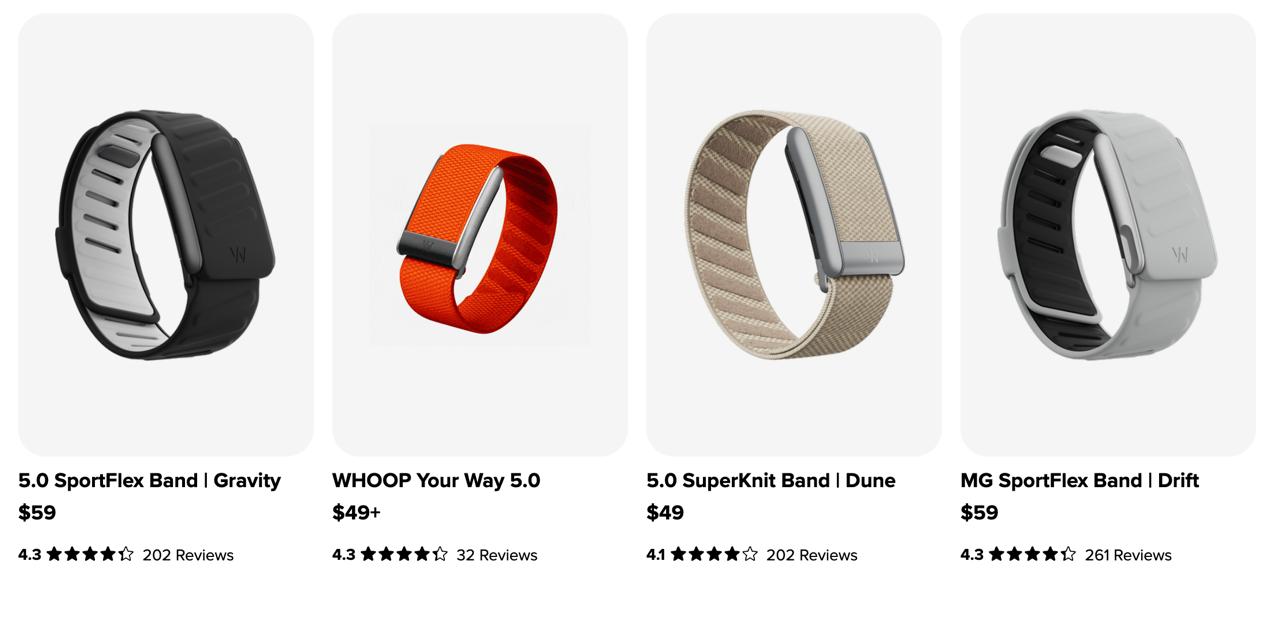This screenshot has width=1280, height=642.
Task: Open the beige Dune SuperKnit band image
Action: pyautogui.click(x=794, y=235)
